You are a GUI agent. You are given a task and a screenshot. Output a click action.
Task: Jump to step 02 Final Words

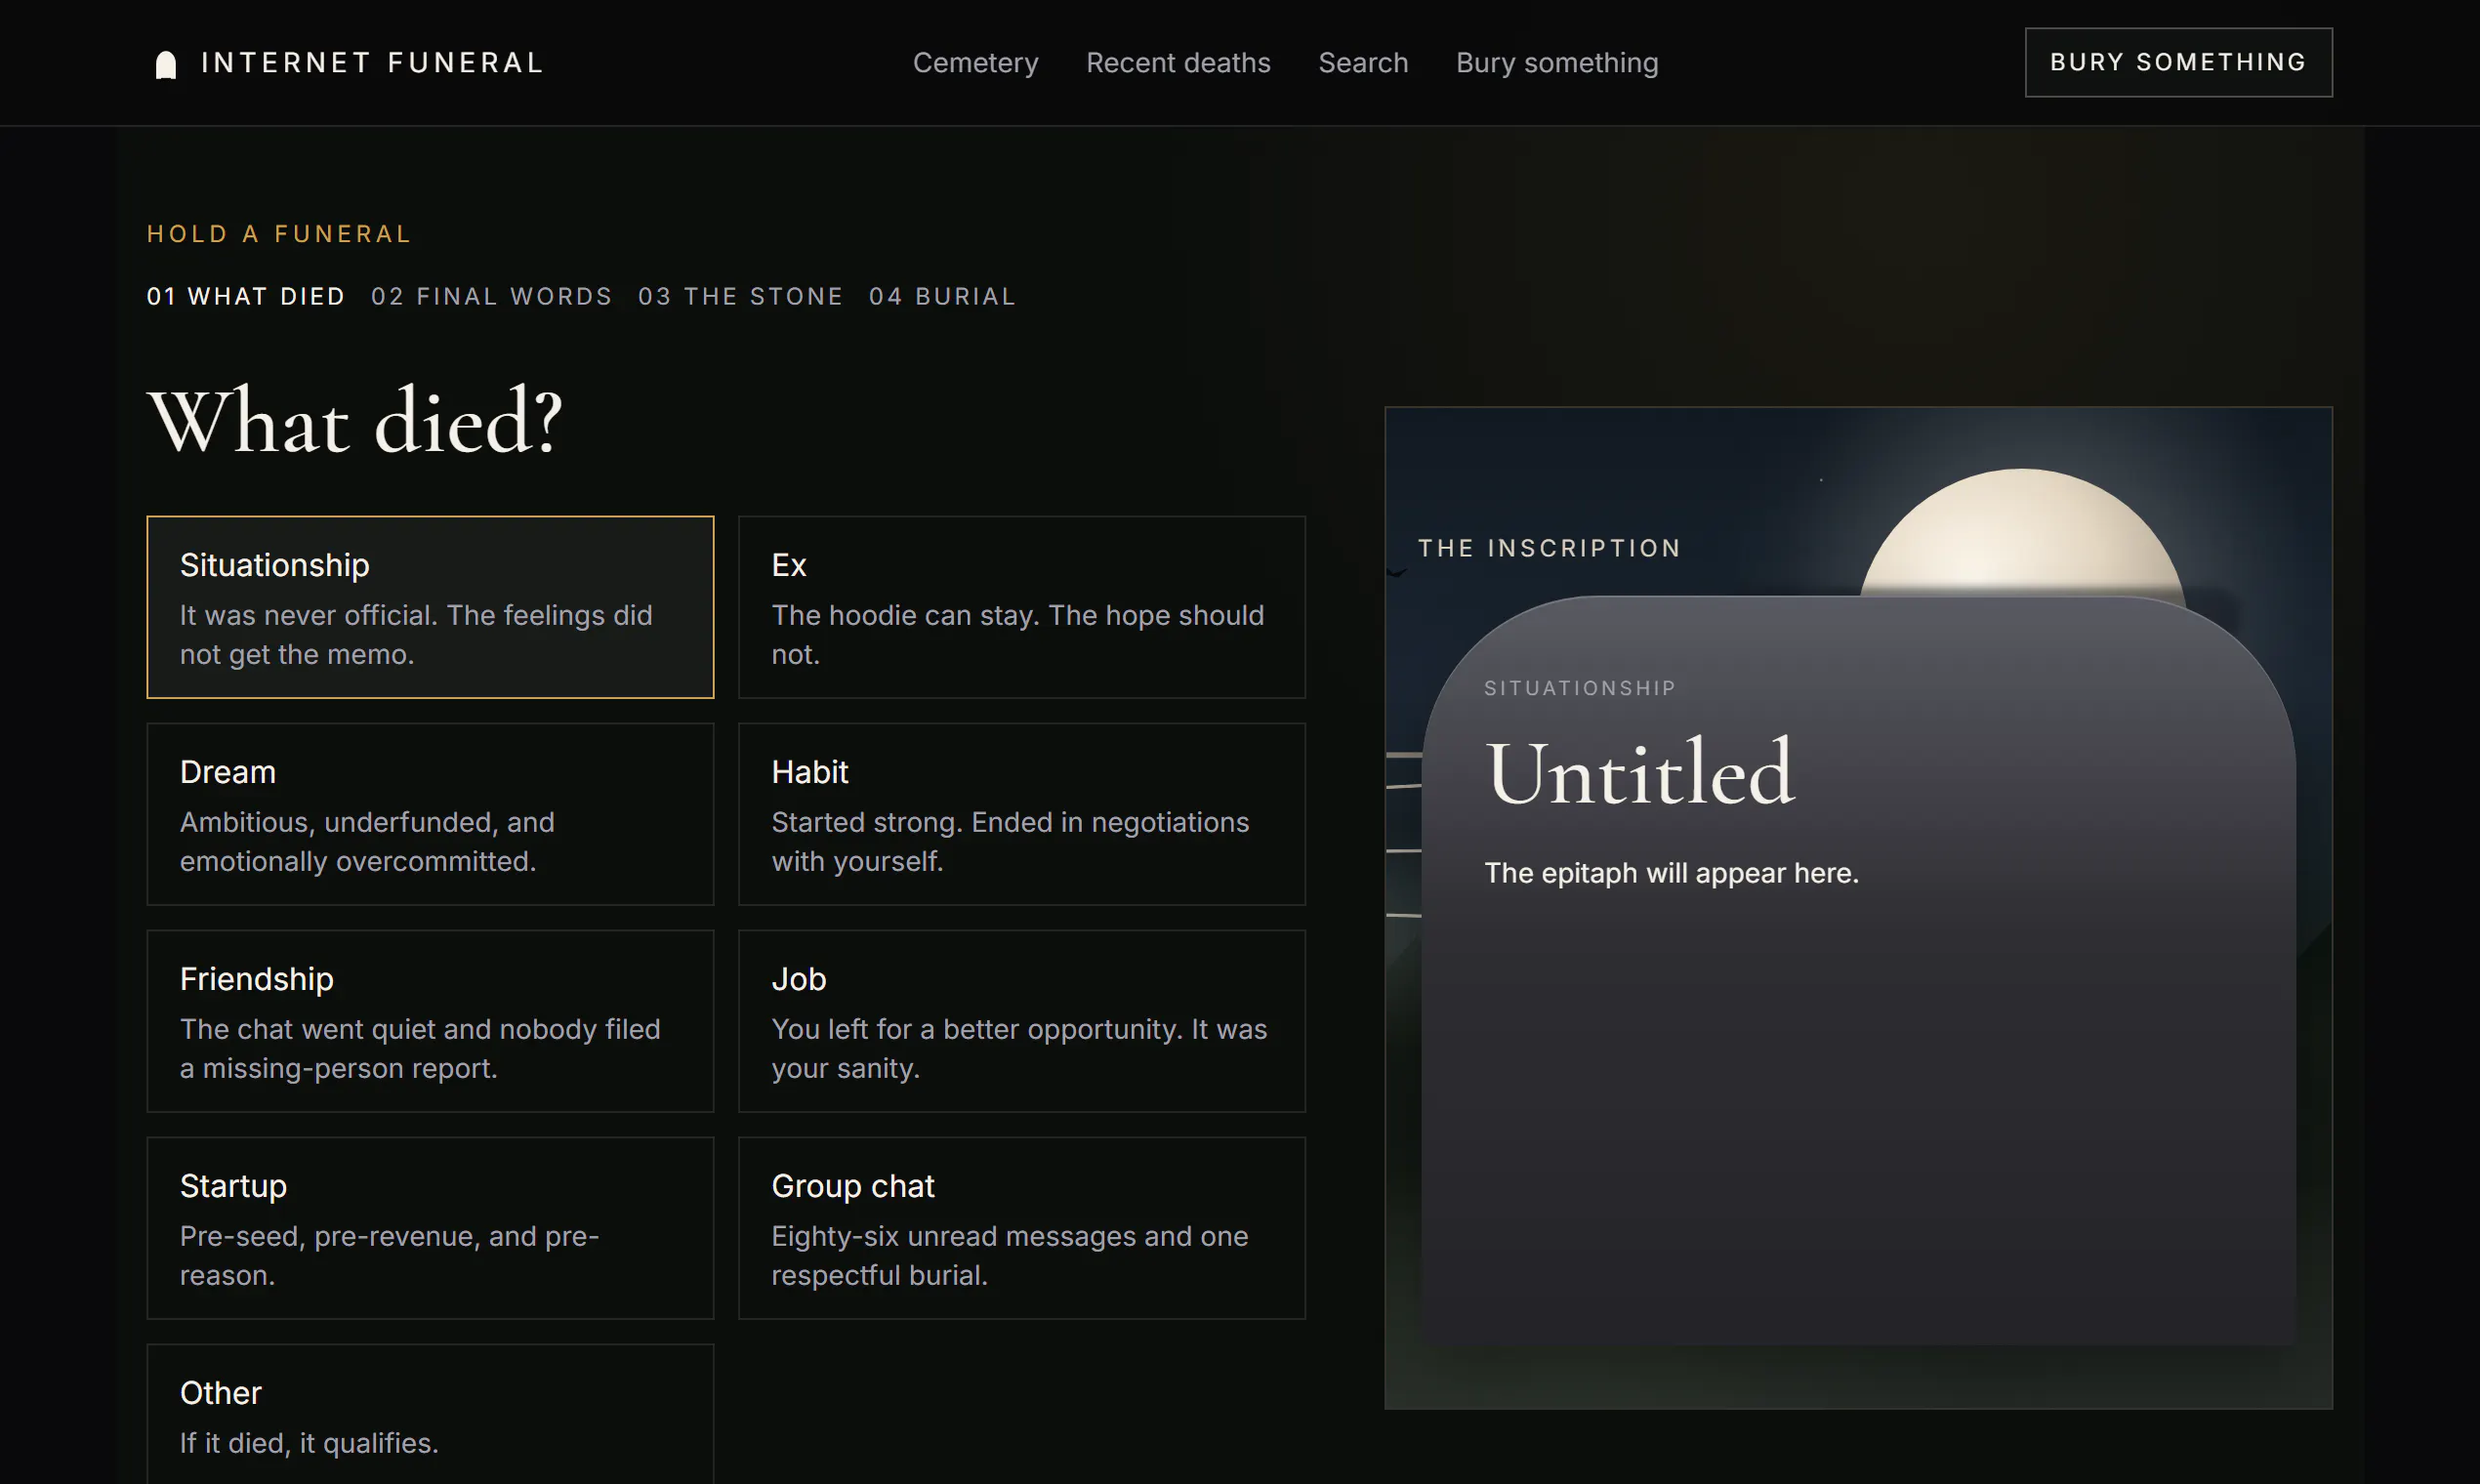click(x=492, y=297)
